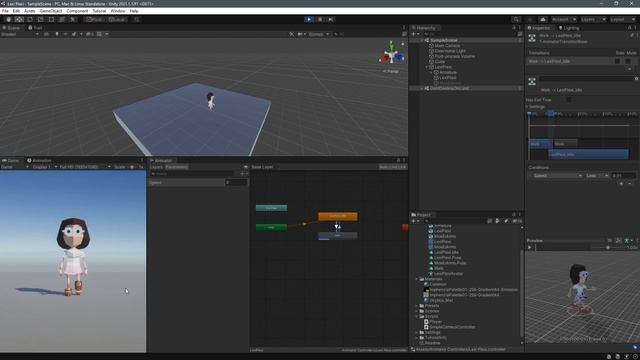Select the Rect transform tool
This screenshot has height=360, width=640.
[x=51, y=19]
